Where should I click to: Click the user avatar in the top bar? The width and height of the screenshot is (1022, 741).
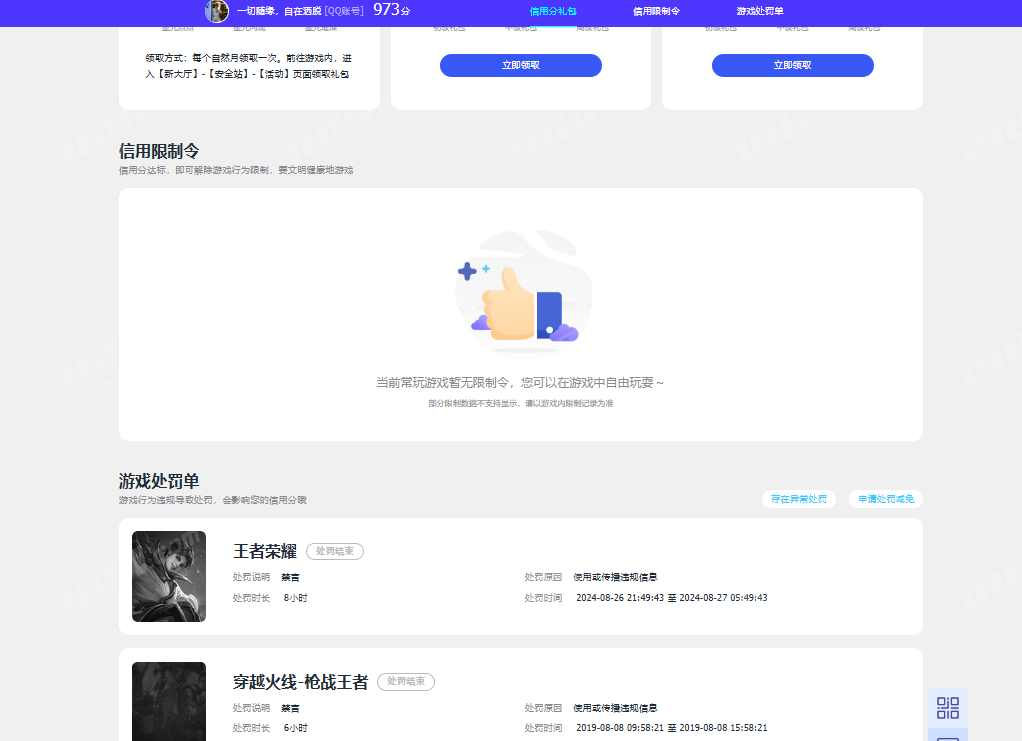(x=217, y=11)
